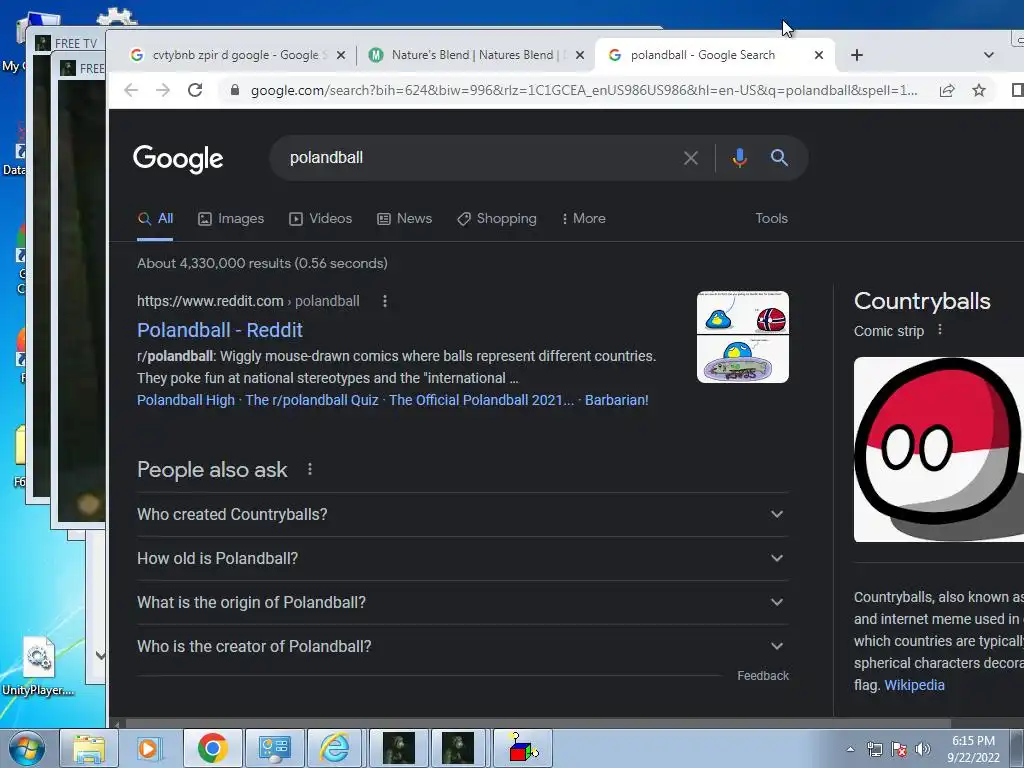The height and width of the screenshot is (768, 1024).
Task: Click the colored cube app in taskbar
Action: coord(522,748)
